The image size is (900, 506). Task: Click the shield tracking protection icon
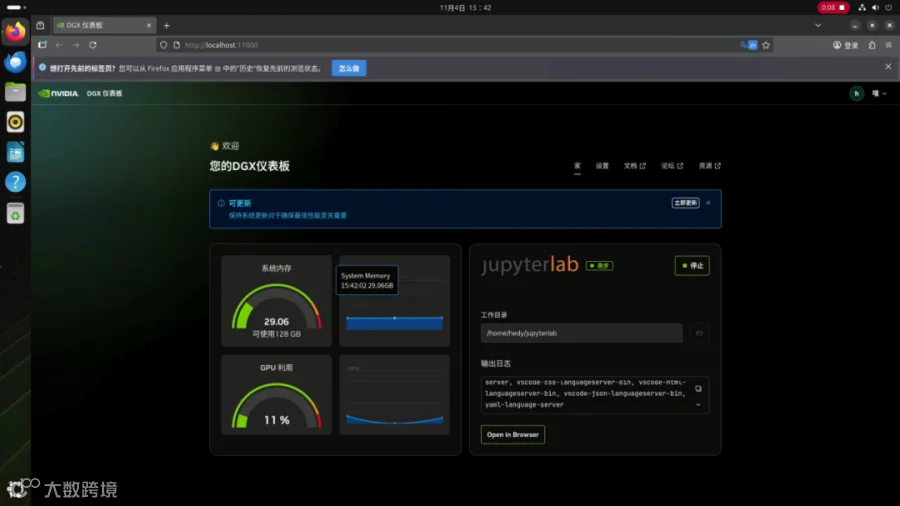click(164, 45)
